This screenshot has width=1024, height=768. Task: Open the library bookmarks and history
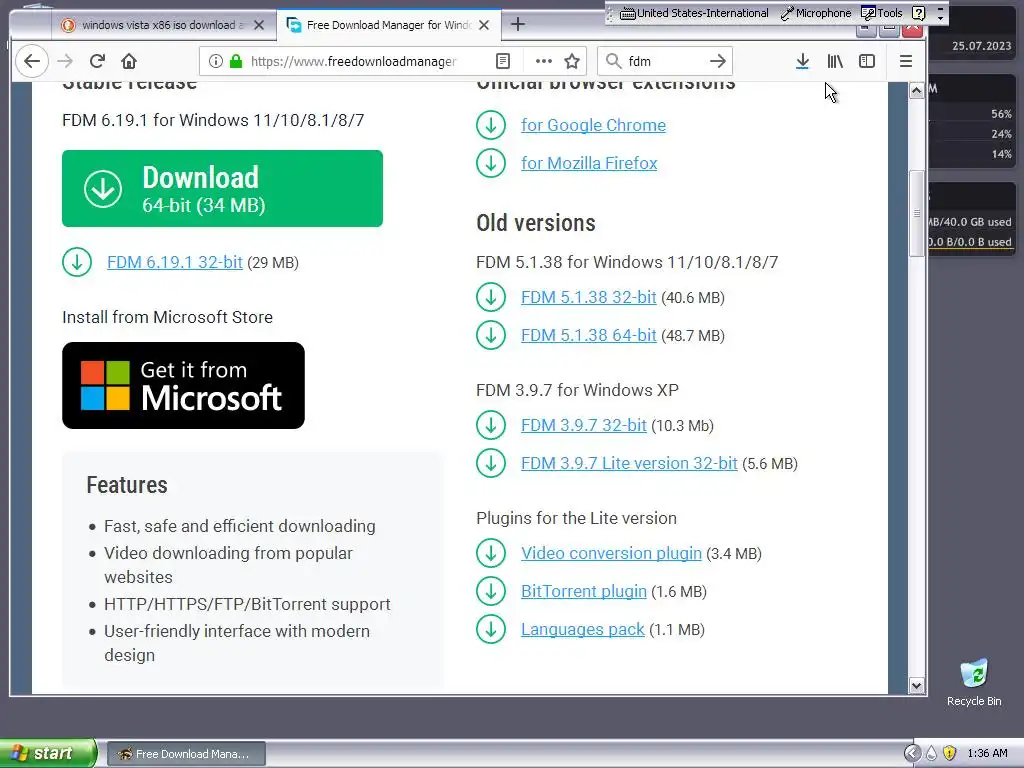[835, 61]
